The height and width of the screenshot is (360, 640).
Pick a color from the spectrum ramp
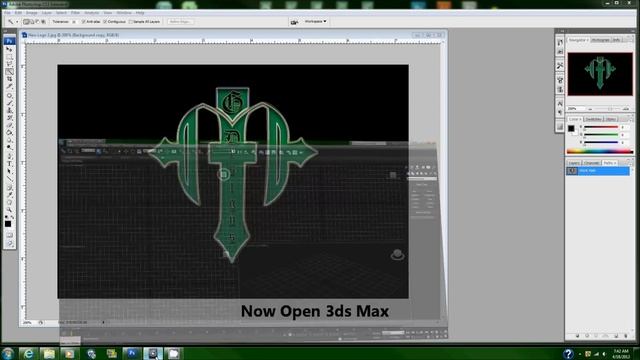tap(600, 151)
